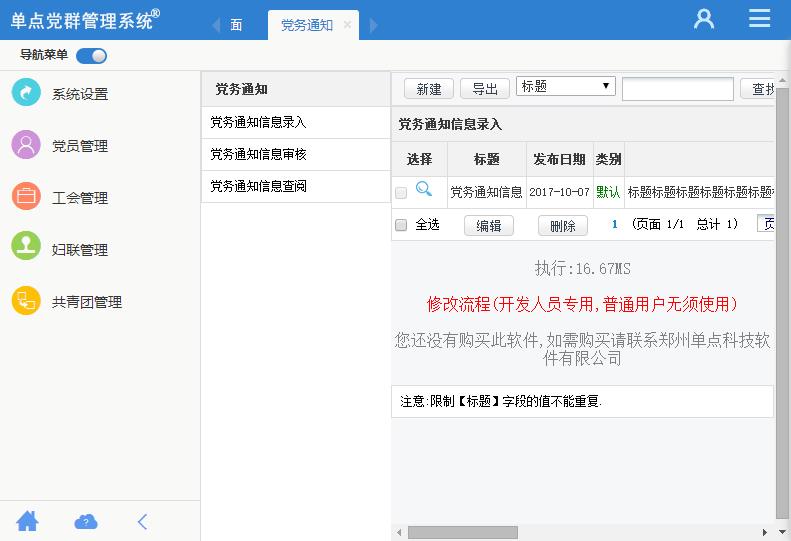Check the 党务通知信息 row checkbox
The width and height of the screenshot is (791, 541).
(x=401, y=192)
